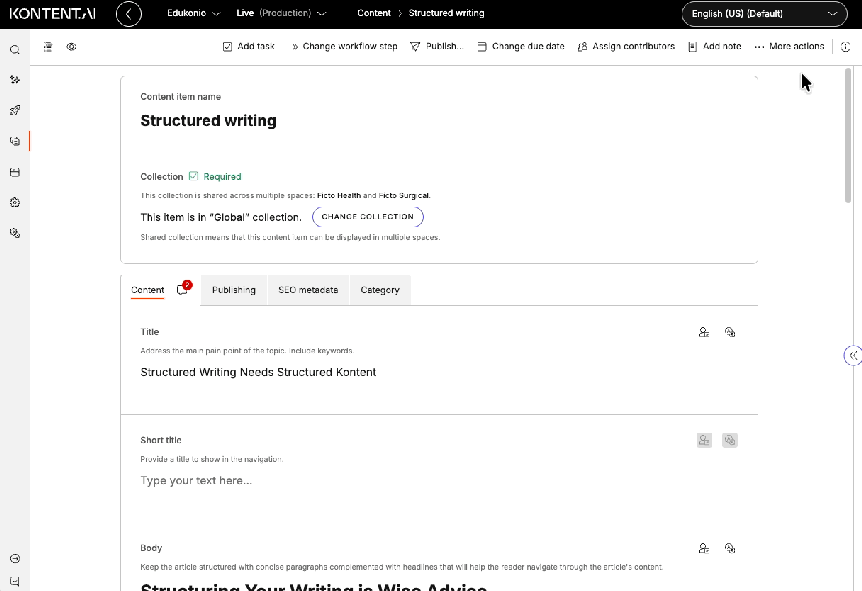Screen dimensions: 862x591
Task: Click the Structured writing breadcrumb
Action: pyautogui.click(x=446, y=13)
